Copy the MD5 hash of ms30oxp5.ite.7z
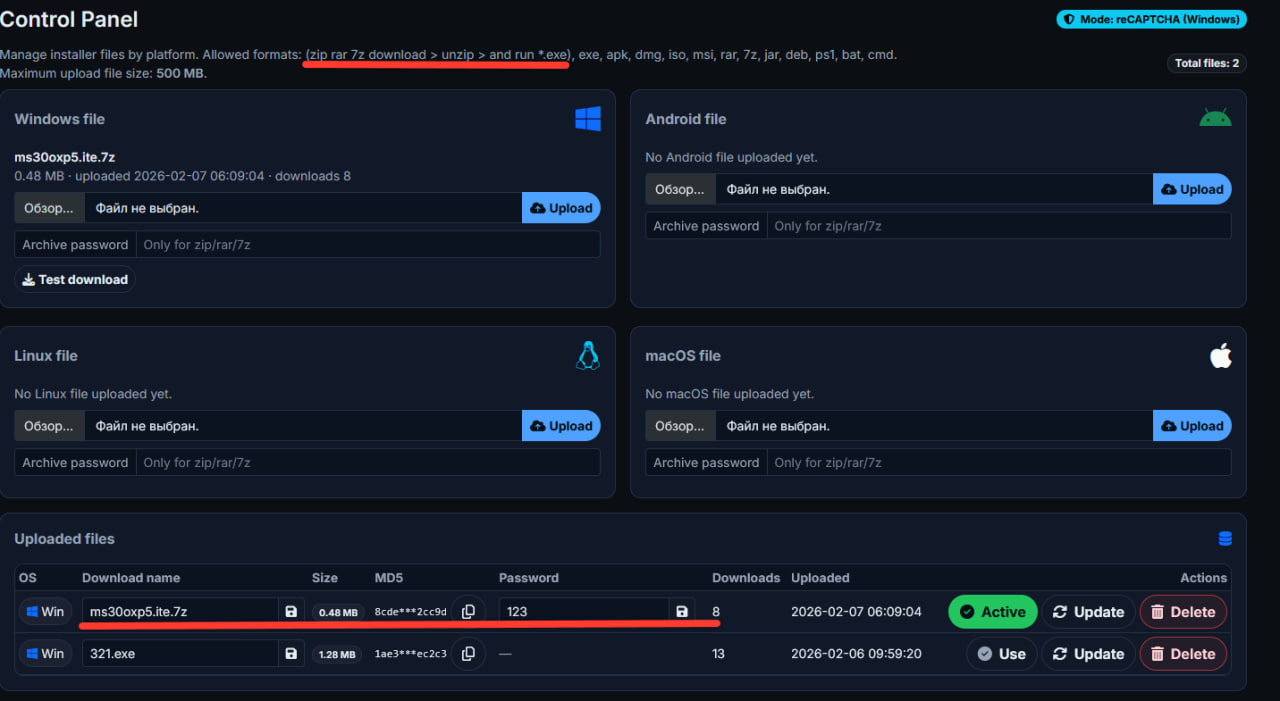The height and width of the screenshot is (701, 1280). 467,612
